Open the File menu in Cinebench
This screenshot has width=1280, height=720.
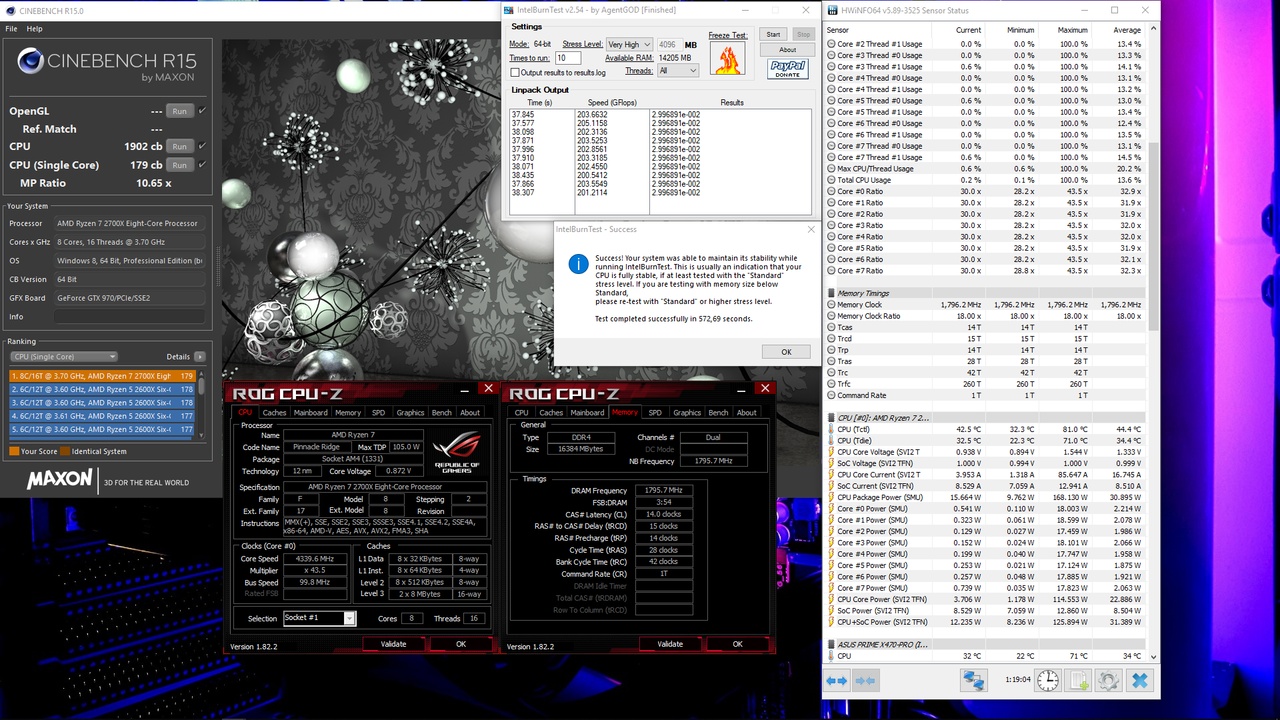coord(12,29)
